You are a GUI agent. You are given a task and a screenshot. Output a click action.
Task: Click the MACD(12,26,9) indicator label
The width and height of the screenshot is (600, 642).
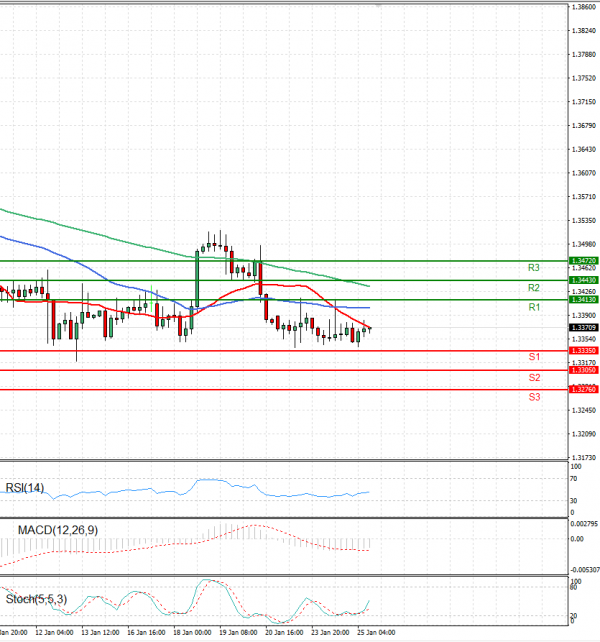tap(58, 530)
